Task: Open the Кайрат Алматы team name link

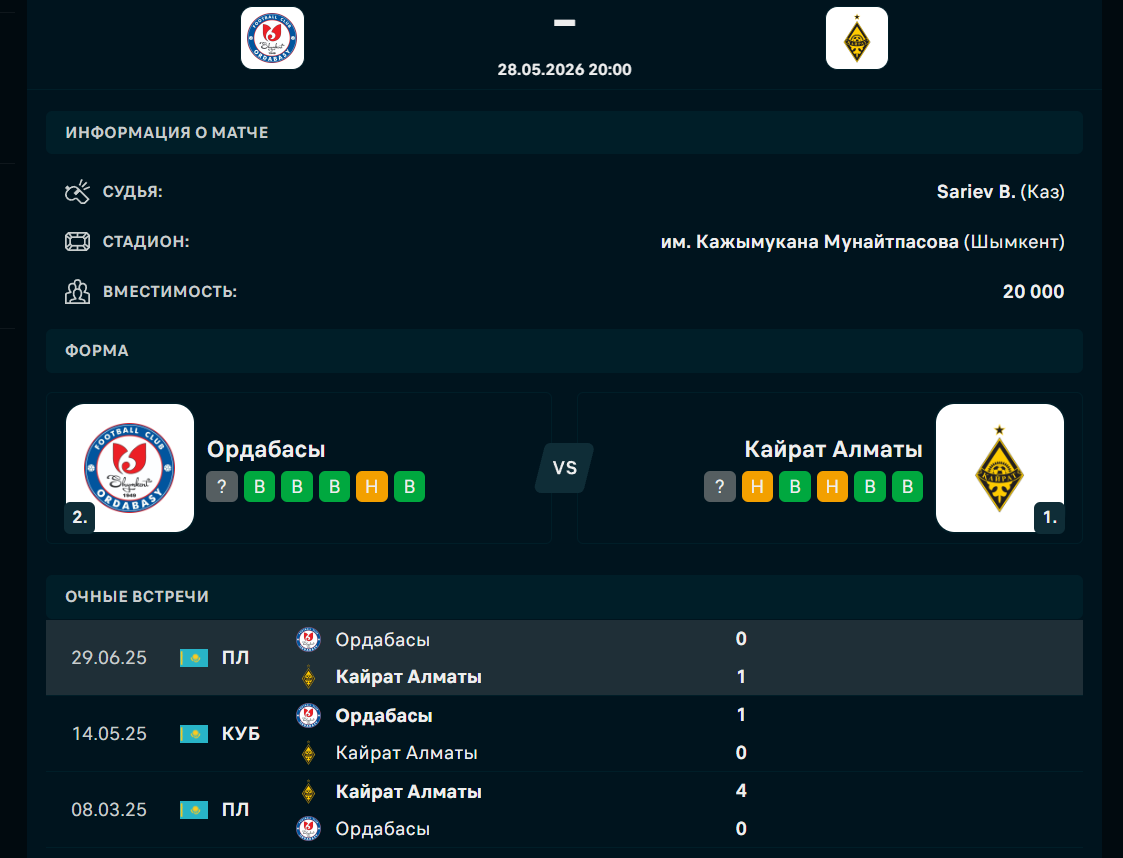Action: coord(834,449)
